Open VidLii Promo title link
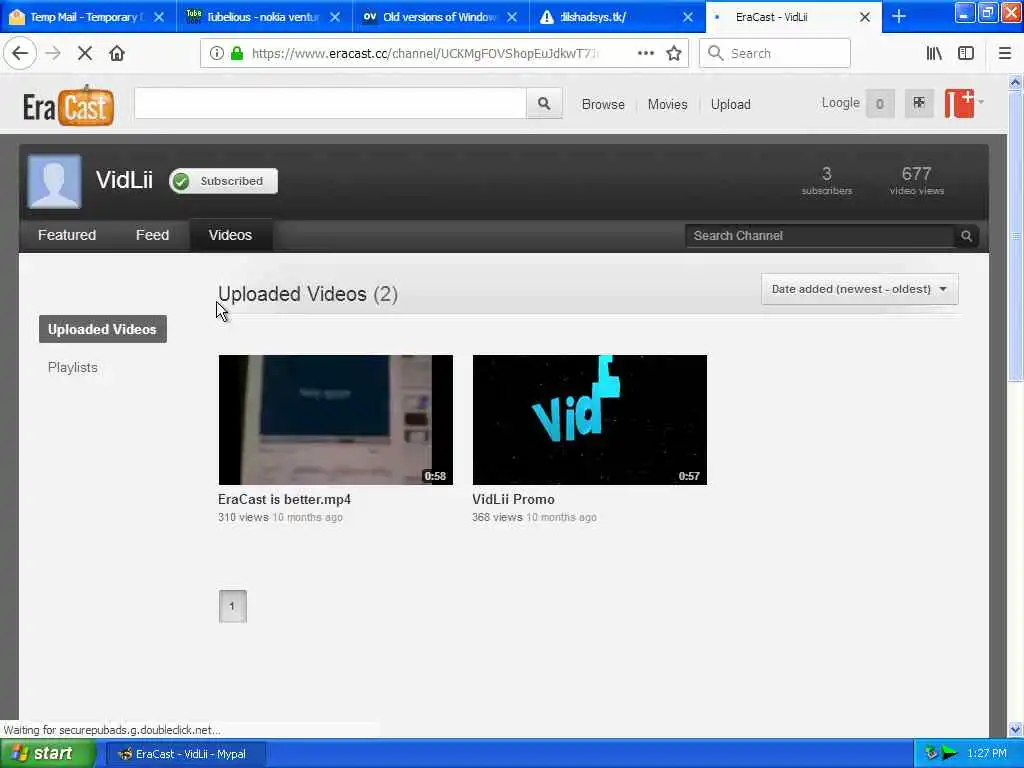The height and width of the screenshot is (768, 1024). (513, 500)
